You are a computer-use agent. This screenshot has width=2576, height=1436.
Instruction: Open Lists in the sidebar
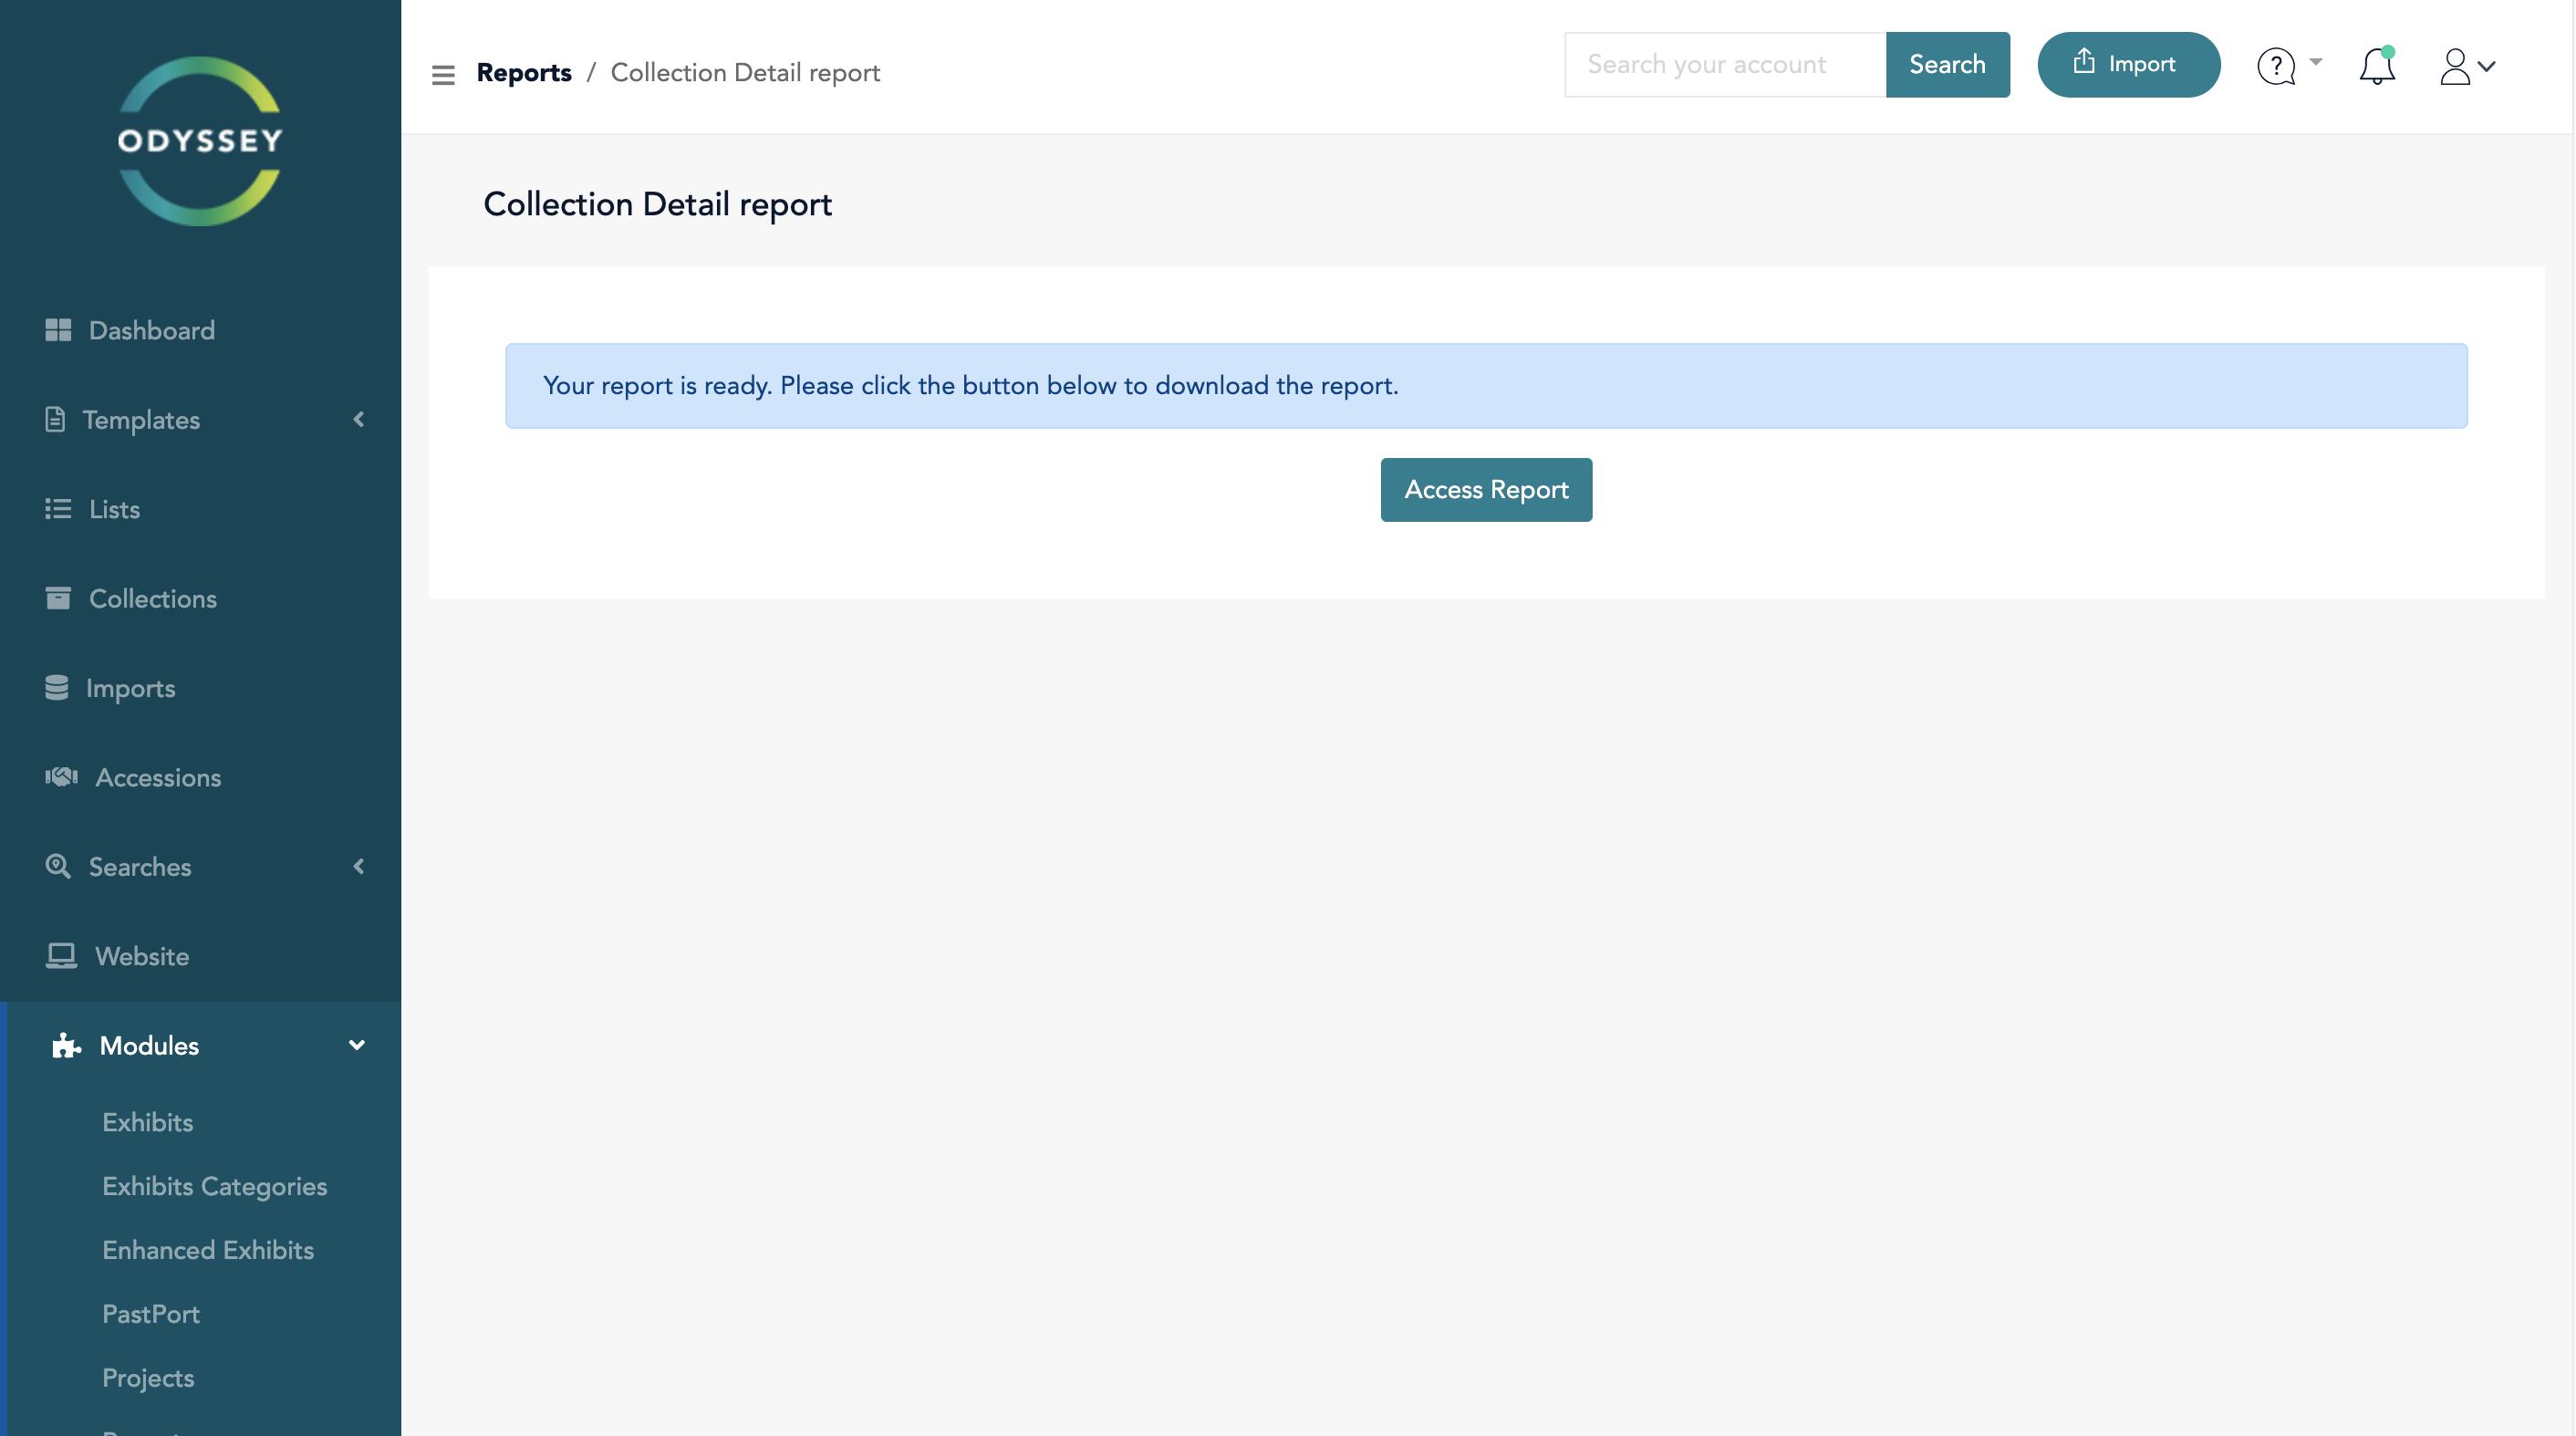click(x=114, y=509)
